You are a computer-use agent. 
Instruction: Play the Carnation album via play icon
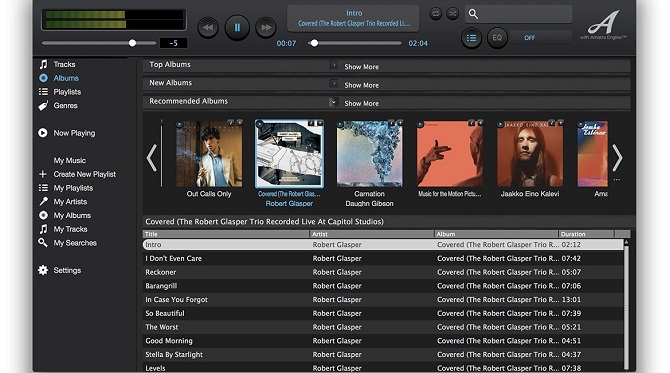(x=340, y=124)
